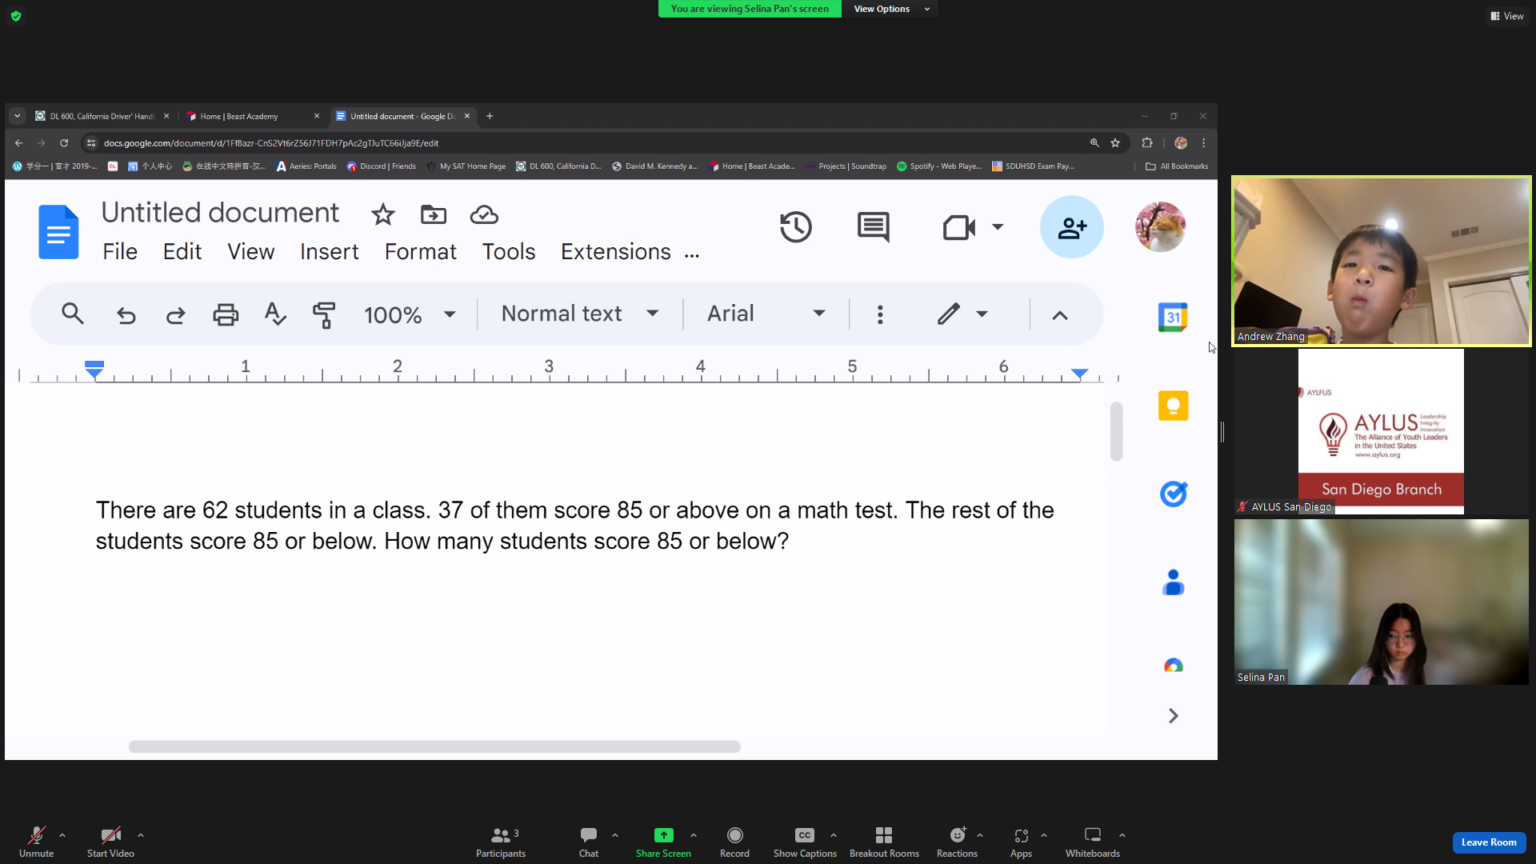This screenshot has width=1536, height=864.
Task: Open Reactions in Zoom toolbar
Action: [x=957, y=841]
